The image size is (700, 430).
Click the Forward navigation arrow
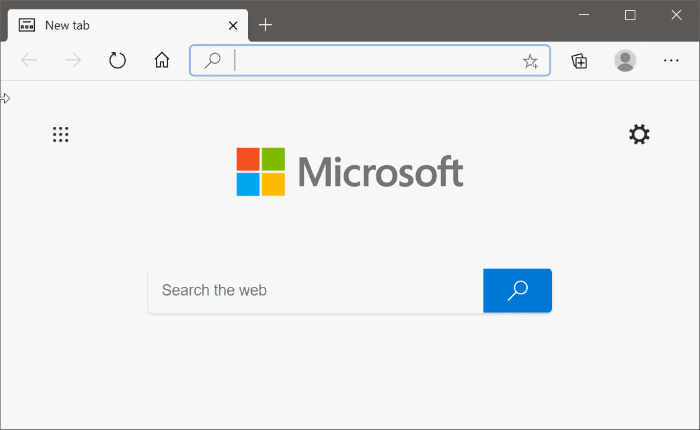tap(73, 60)
